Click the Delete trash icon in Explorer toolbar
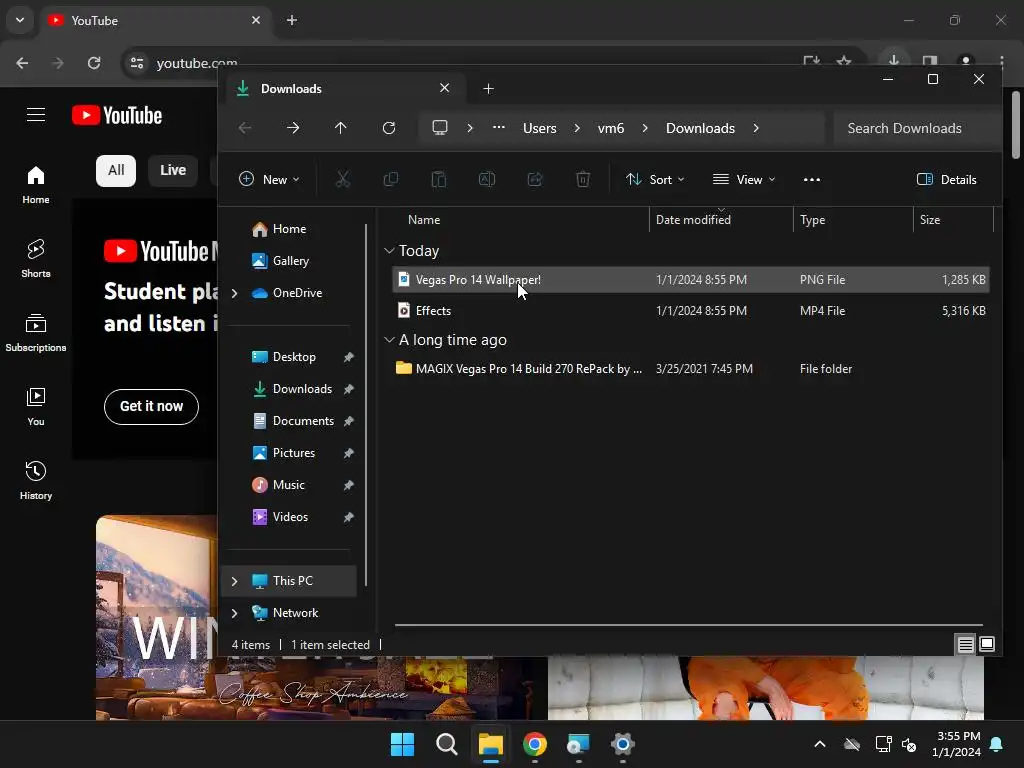This screenshot has height=768, width=1024. click(583, 180)
